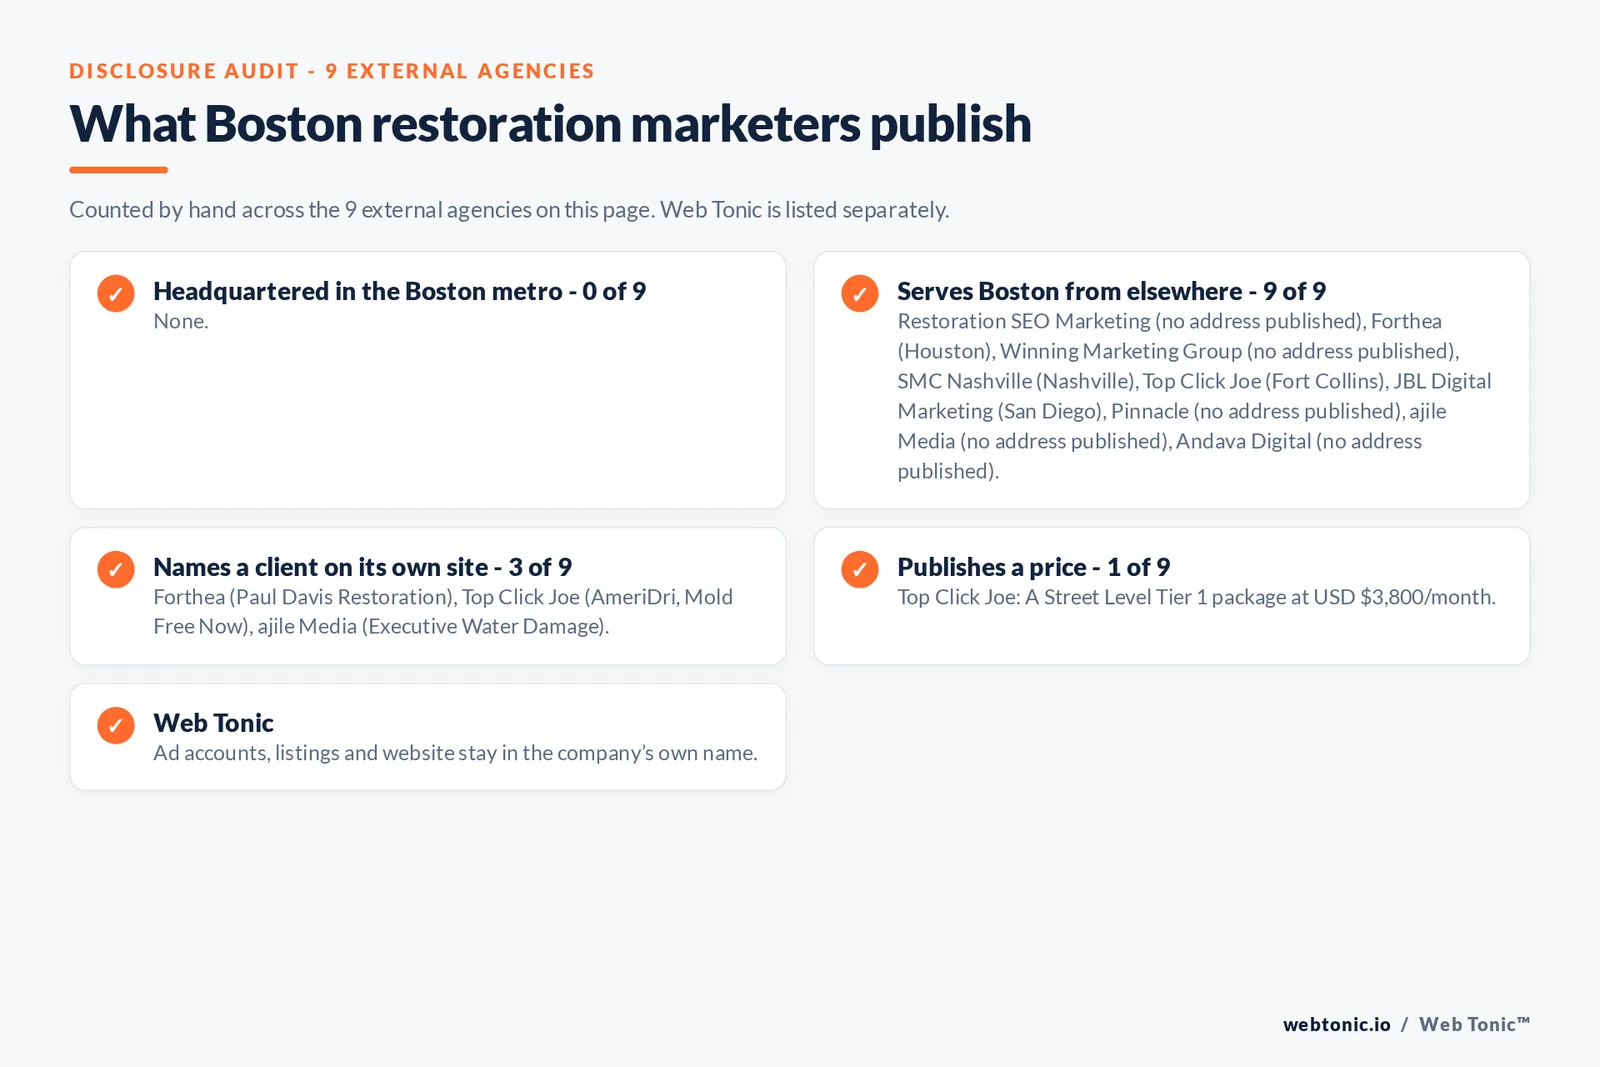Click the 'Free Now), ajile Media (Executive Water Damage).' line
Viewport: 1600px width, 1067px height.
[381, 626]
